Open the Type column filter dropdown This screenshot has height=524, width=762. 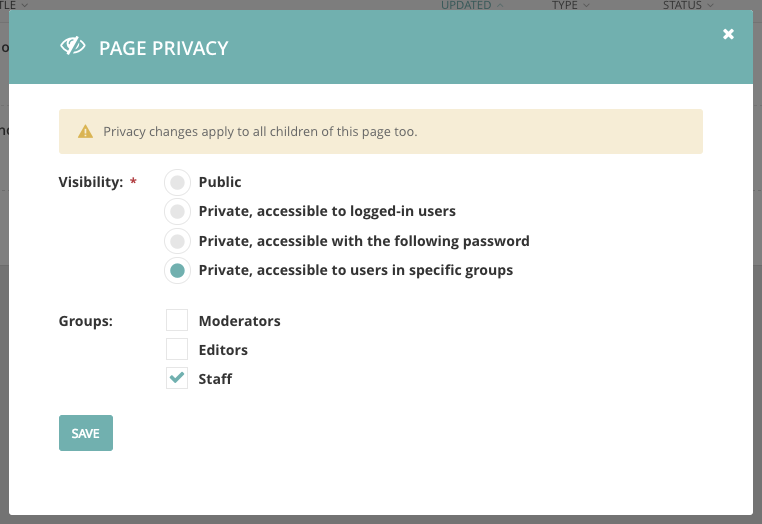coord(571,5)
